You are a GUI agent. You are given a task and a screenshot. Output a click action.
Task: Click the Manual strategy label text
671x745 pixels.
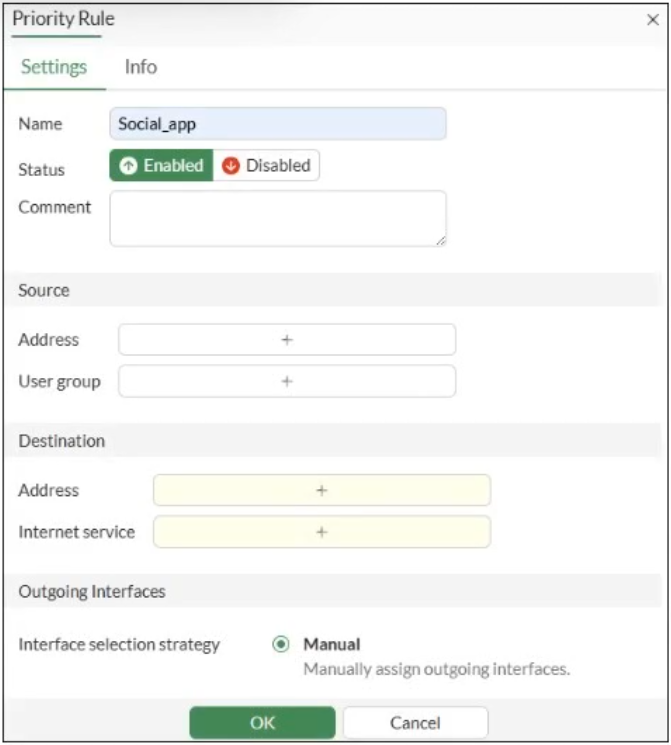coord(331,645)
